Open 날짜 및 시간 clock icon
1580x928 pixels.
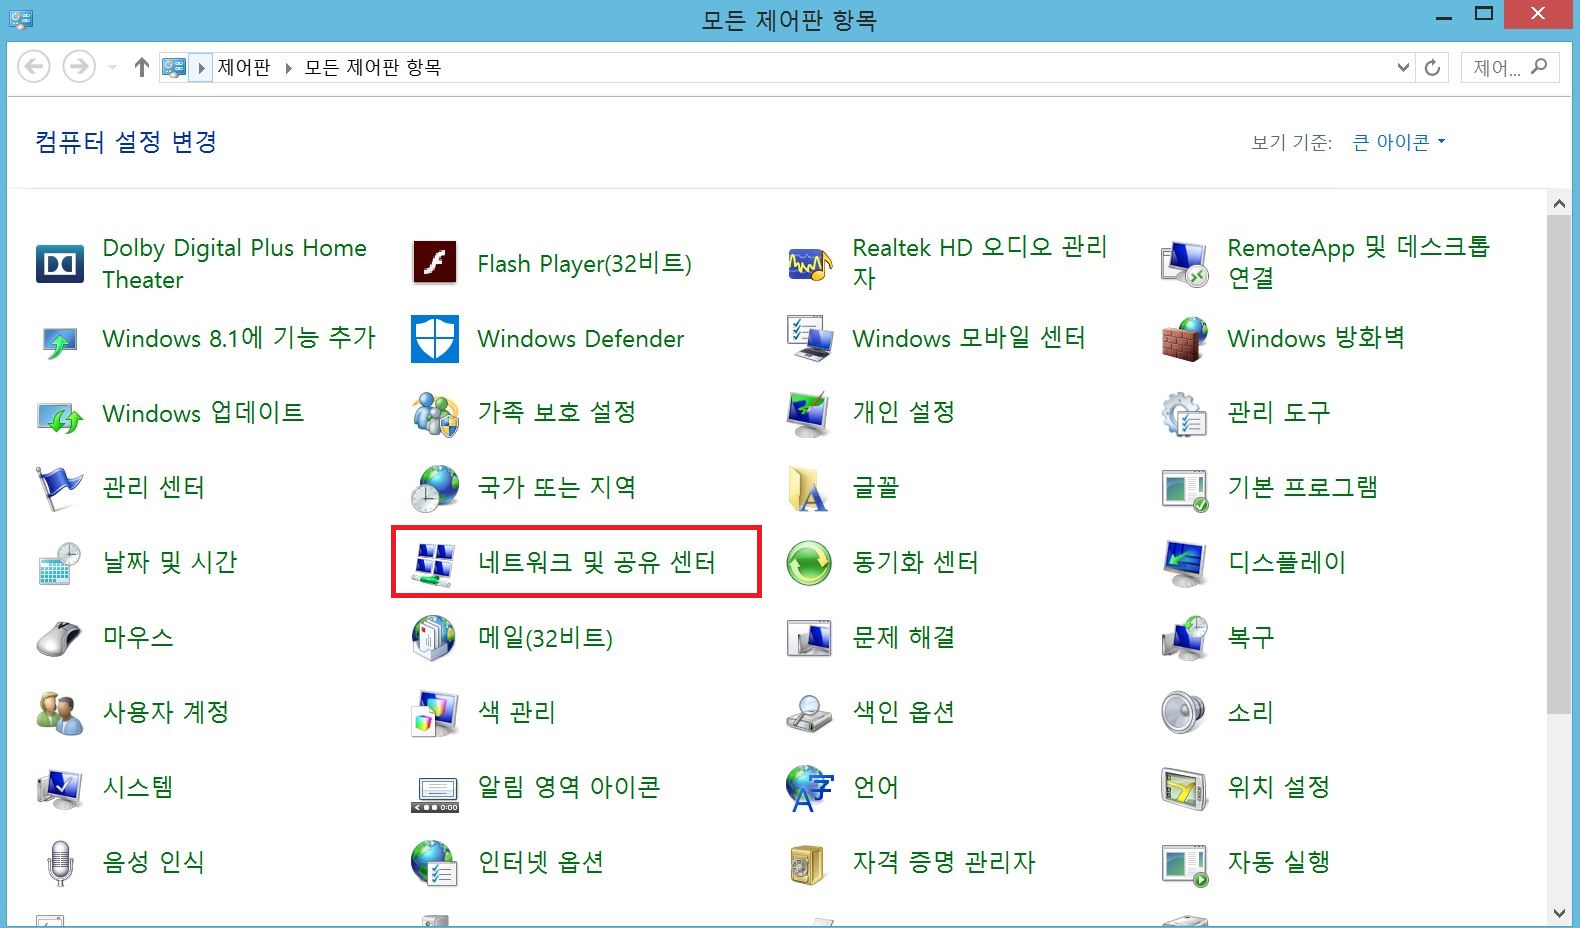pos(59,563)
